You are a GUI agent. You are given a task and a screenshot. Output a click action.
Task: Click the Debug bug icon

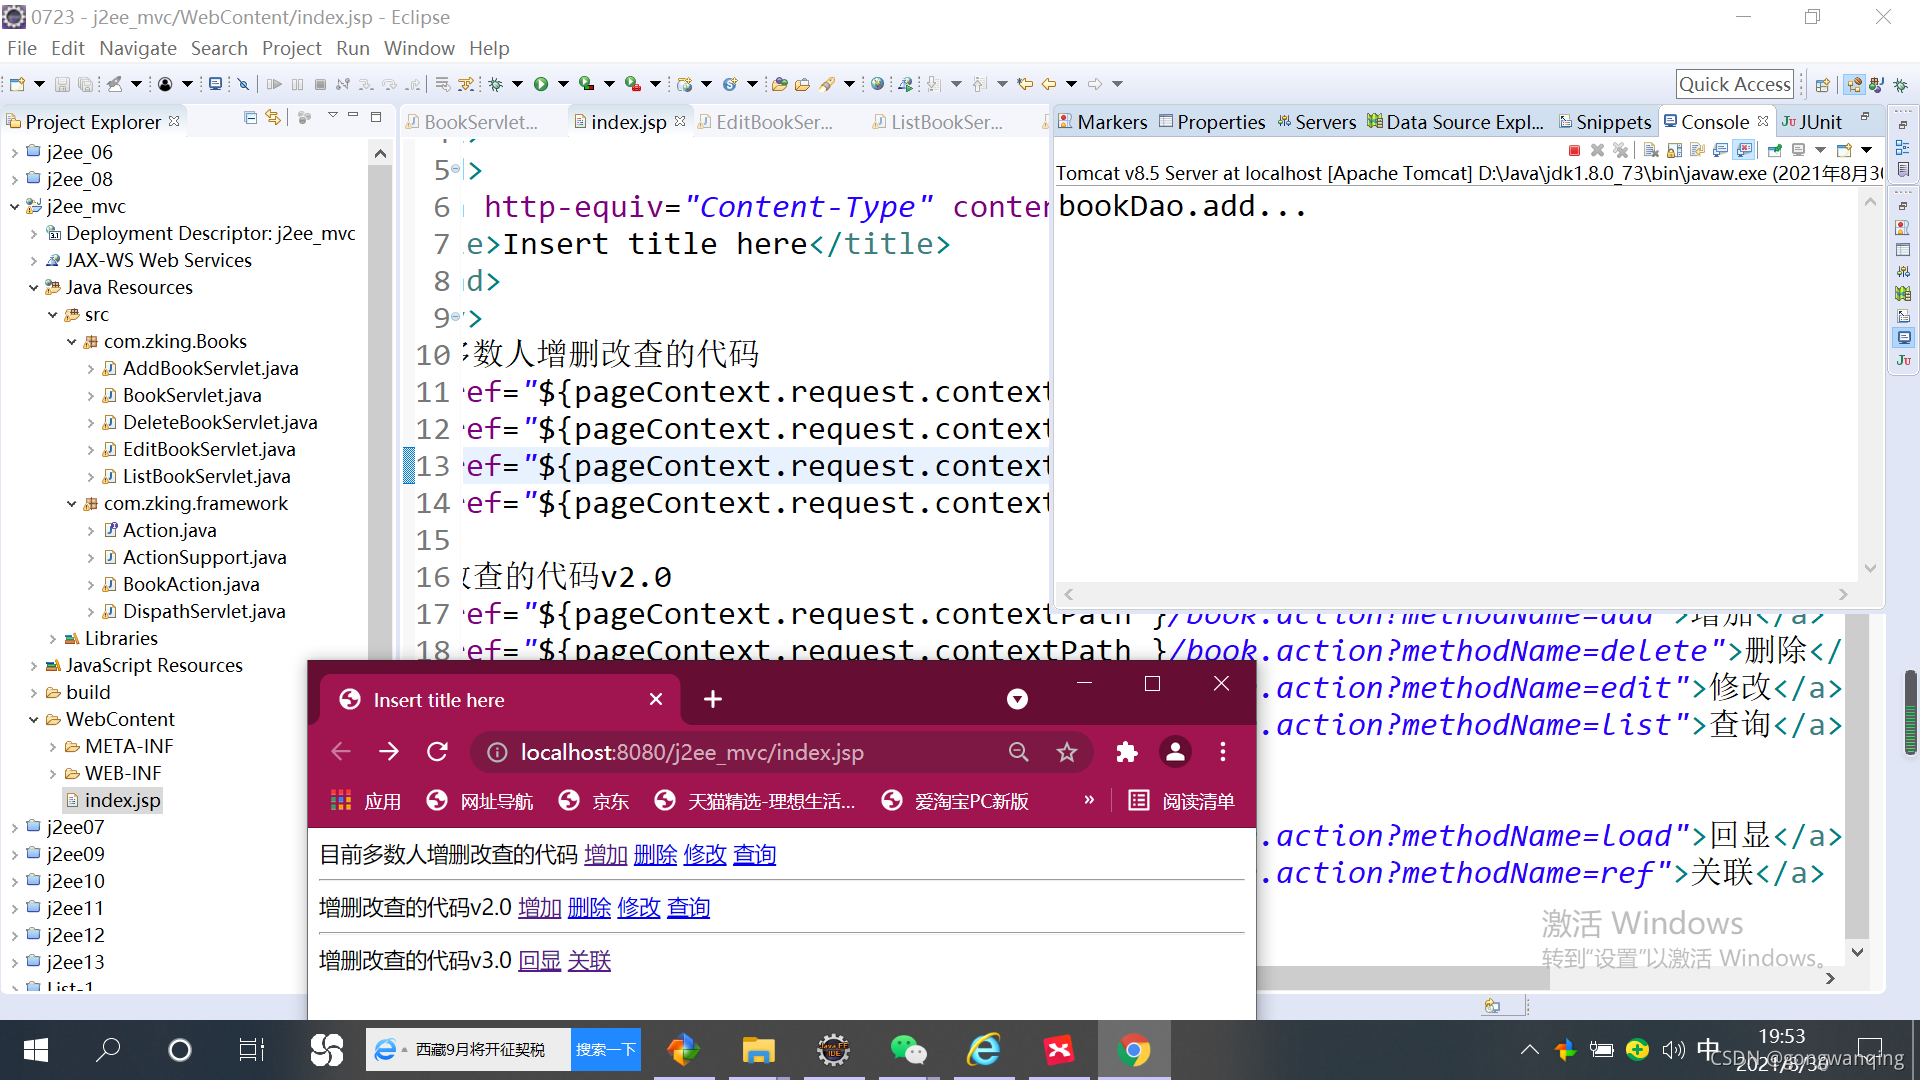point(495,84)
